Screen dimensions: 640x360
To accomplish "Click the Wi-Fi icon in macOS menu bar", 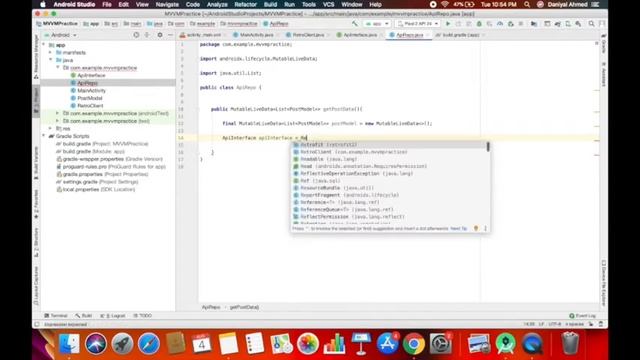I will tap(445, 4).
